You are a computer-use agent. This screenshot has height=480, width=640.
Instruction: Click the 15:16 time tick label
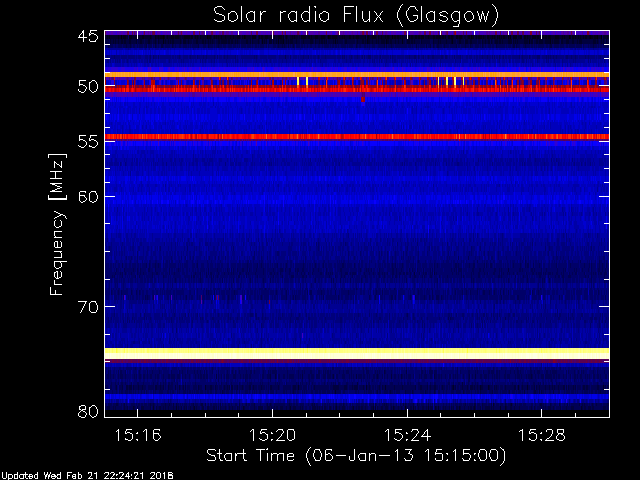(138, 435)
